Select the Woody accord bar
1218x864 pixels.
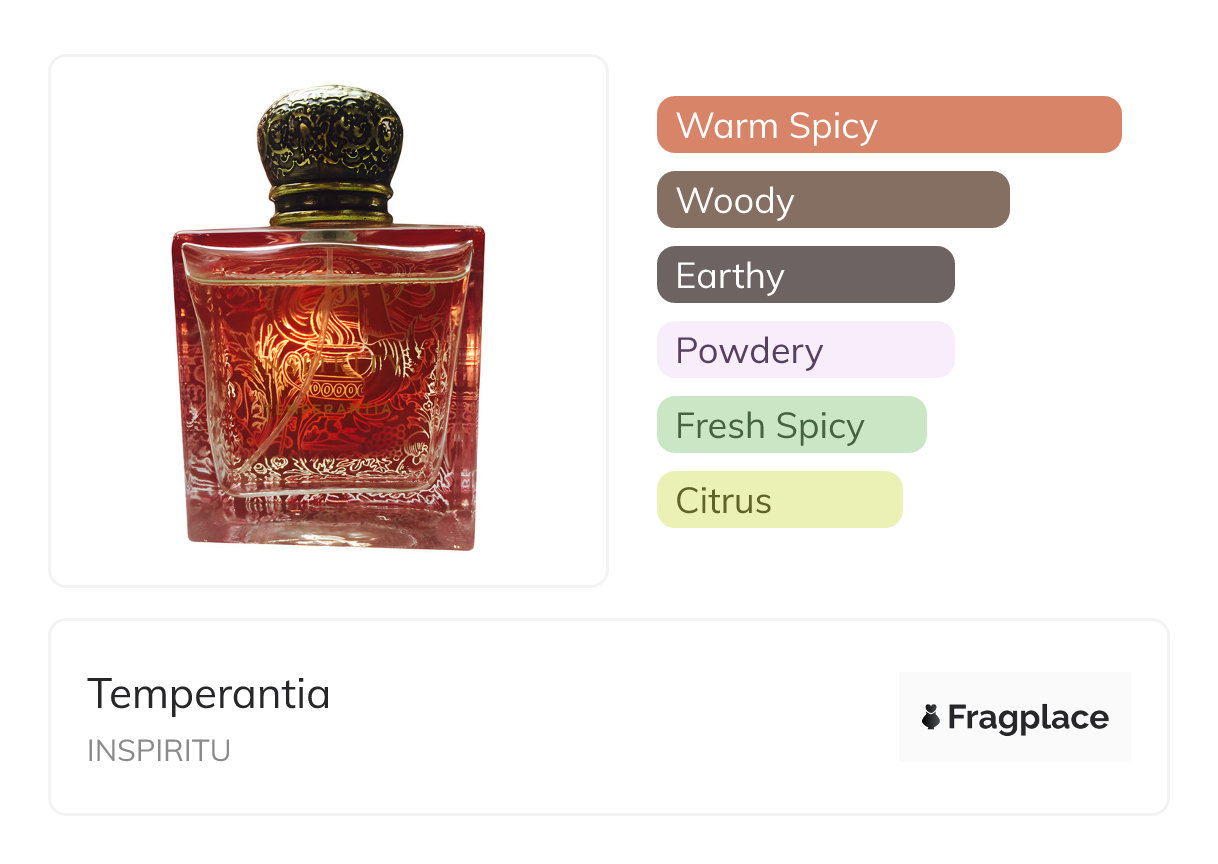[x=833, y=200]
